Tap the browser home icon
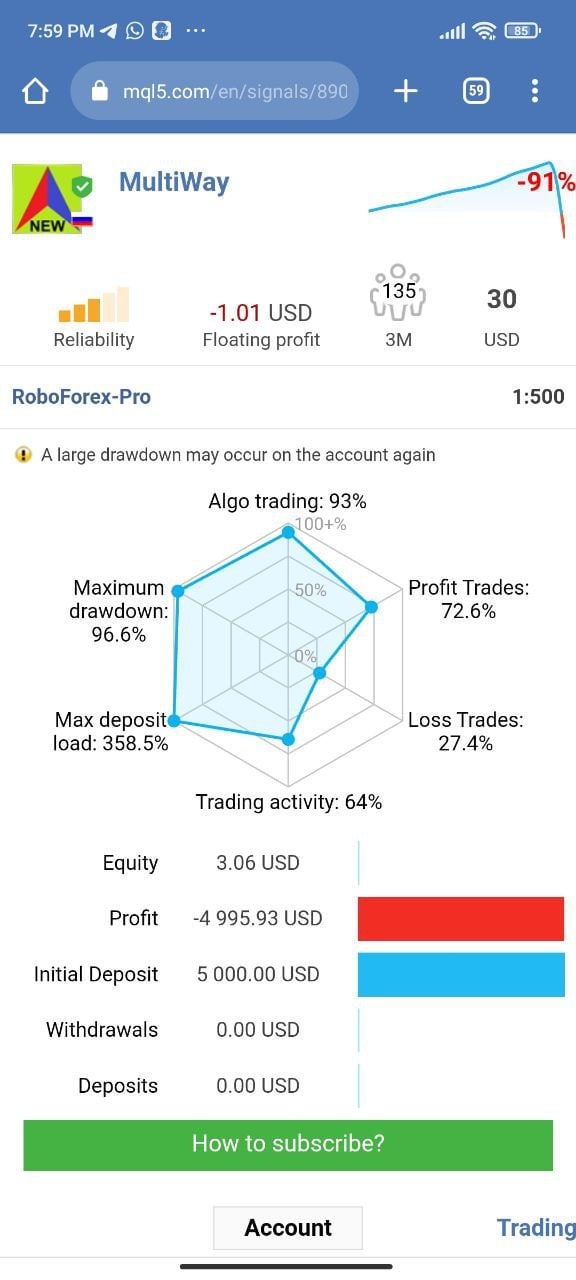Screen dimensions: 576x1280 [x=35, y=92]
